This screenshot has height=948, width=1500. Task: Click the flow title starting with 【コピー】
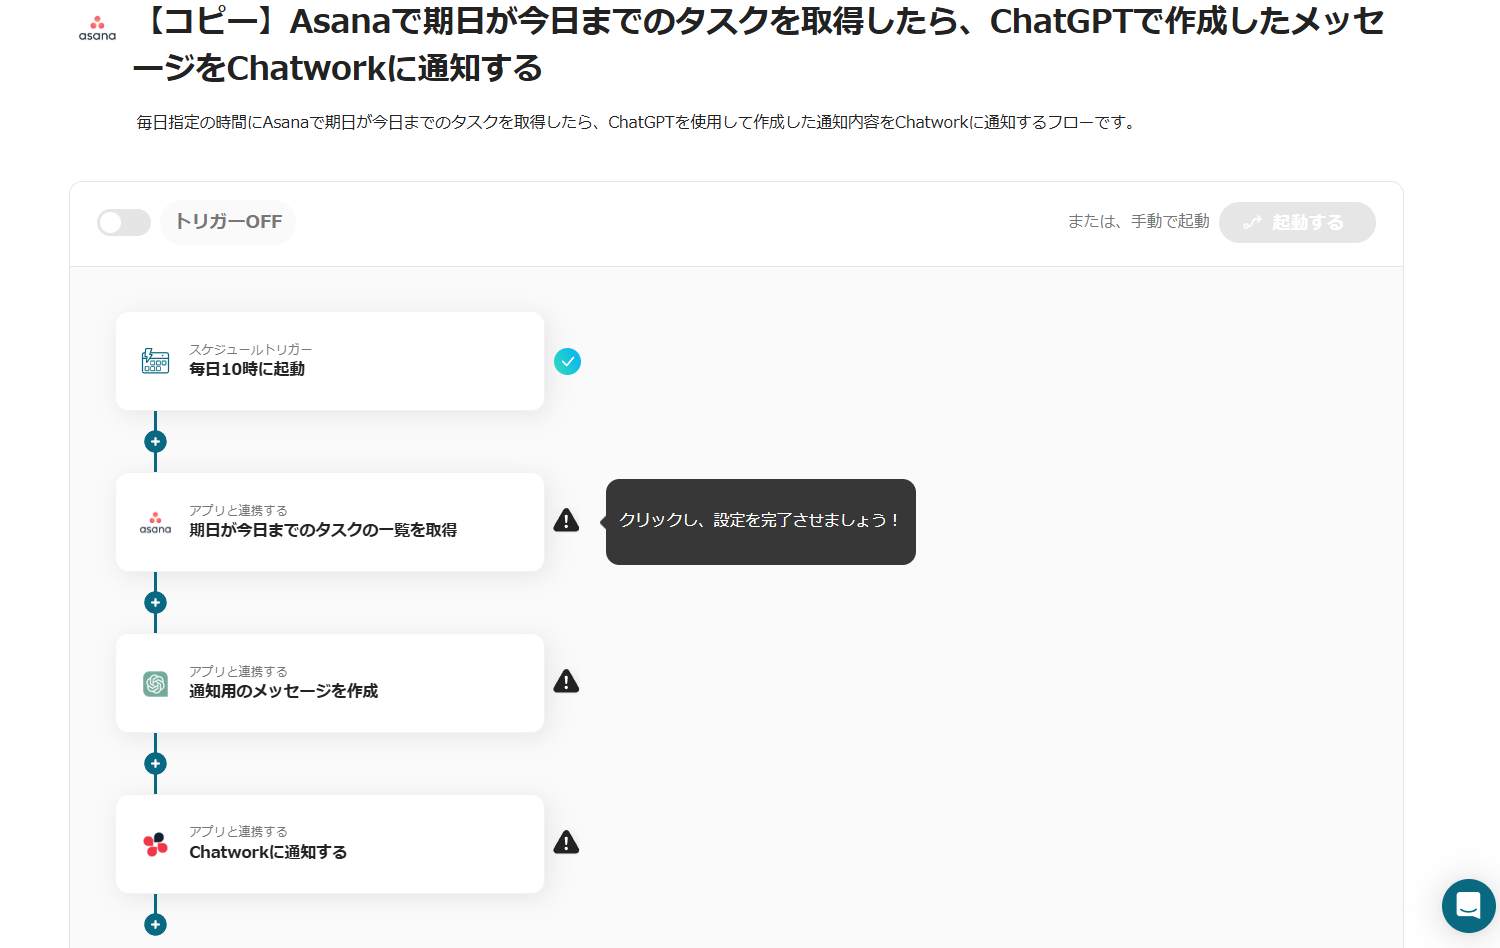click(758, 45)
